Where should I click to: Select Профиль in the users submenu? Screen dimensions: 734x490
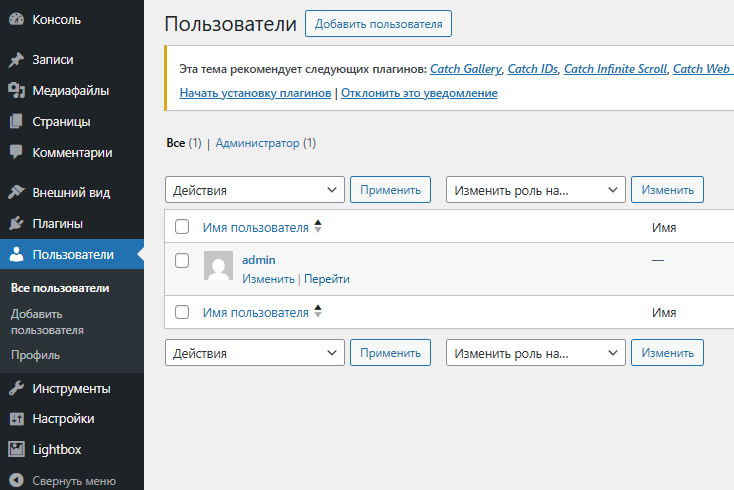36,354
